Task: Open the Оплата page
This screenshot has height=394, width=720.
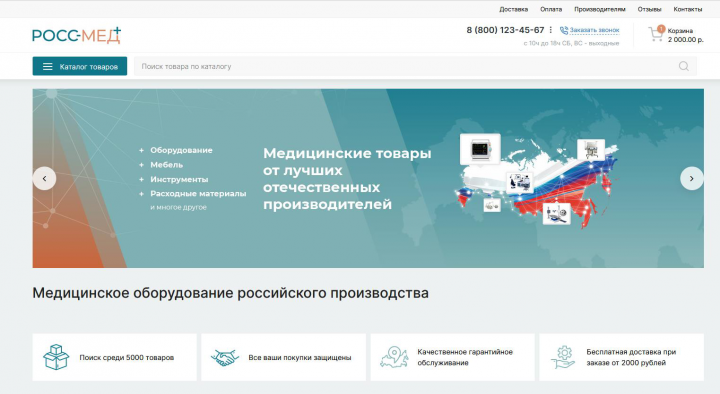Action: coord(551,9)
